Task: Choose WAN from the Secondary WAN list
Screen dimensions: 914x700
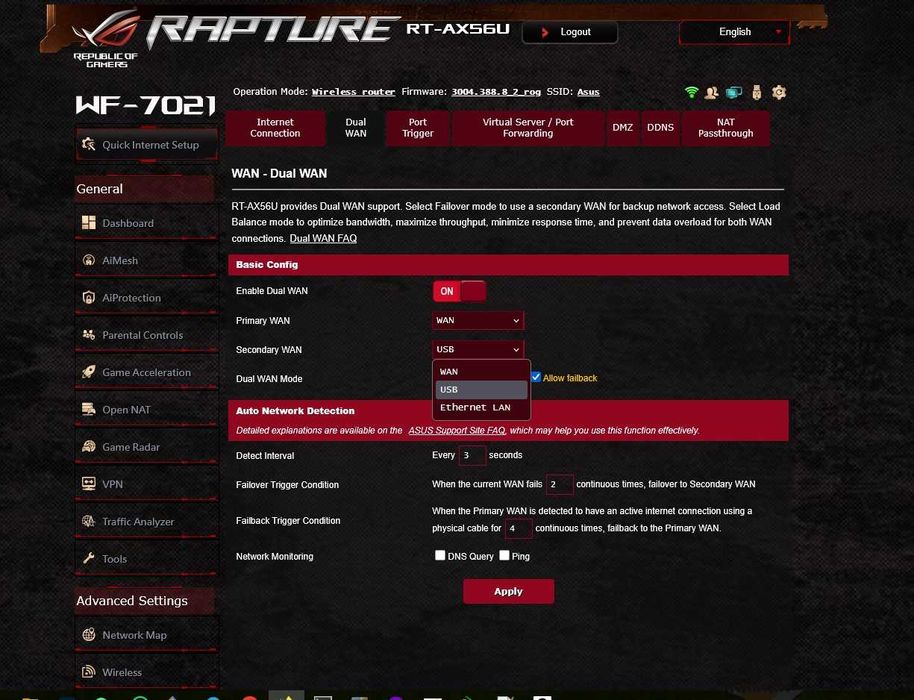Action: click(481, 371)
